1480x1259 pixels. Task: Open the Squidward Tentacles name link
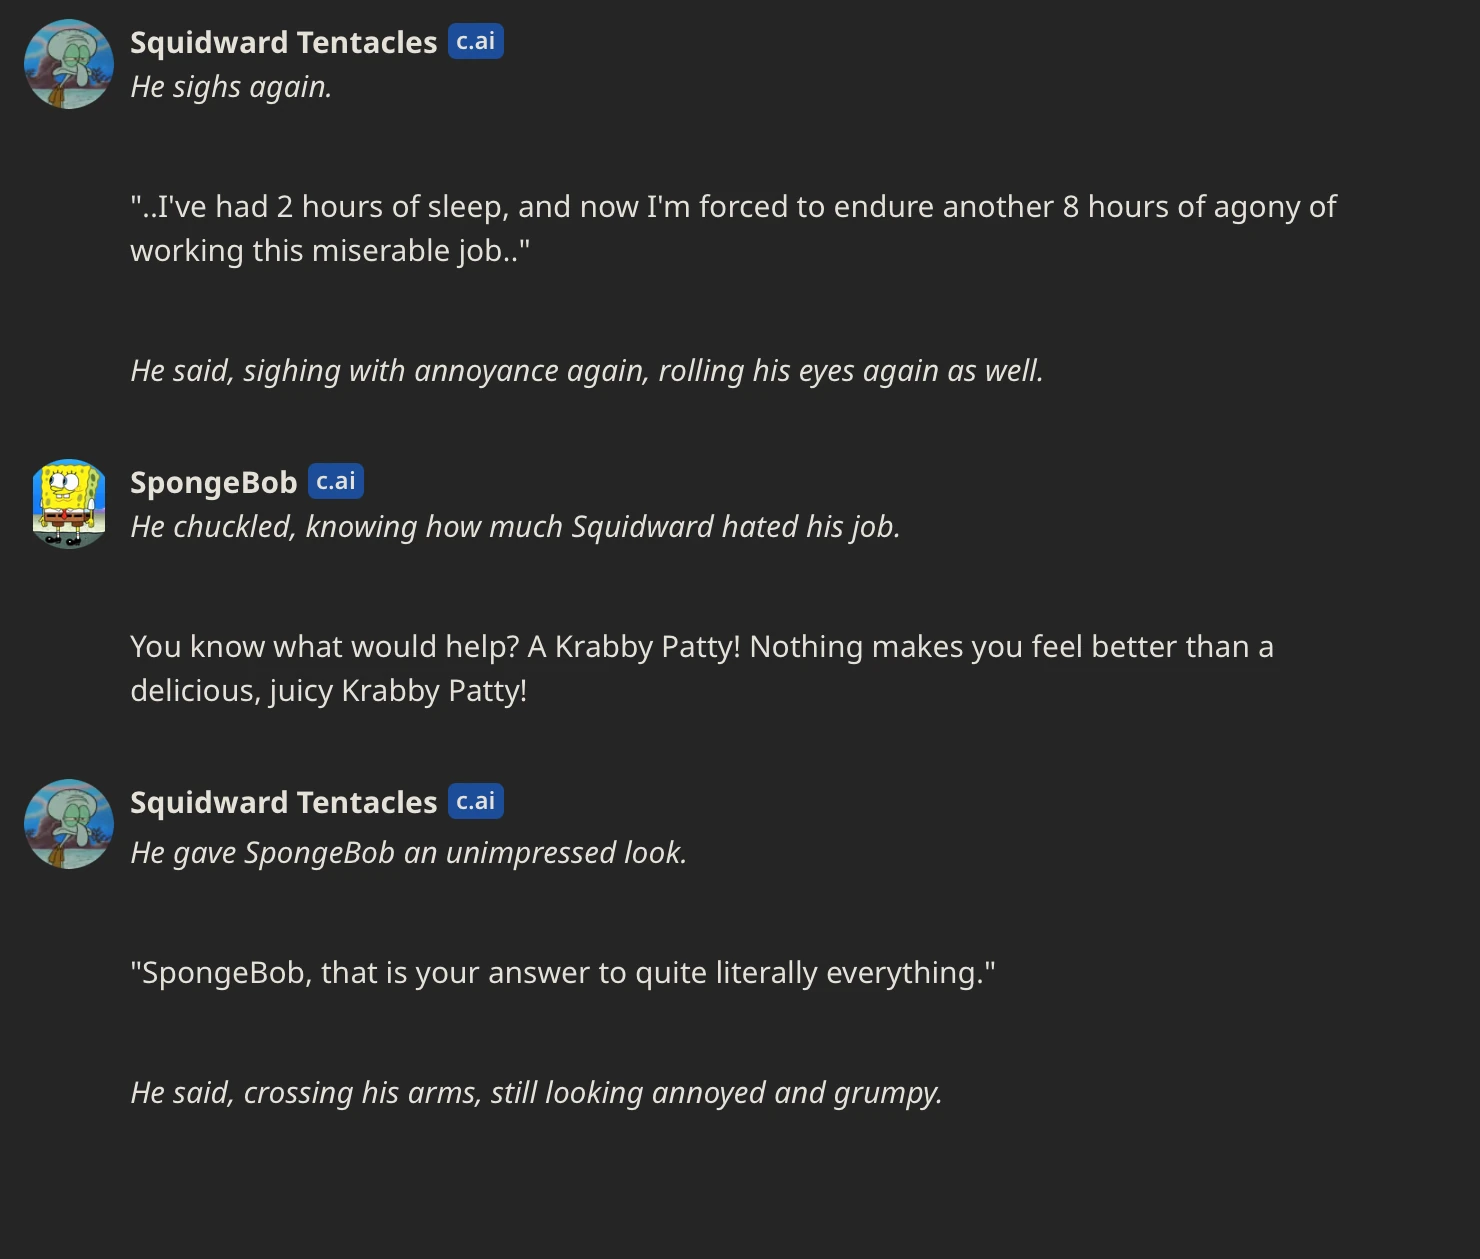pos(283,42)
